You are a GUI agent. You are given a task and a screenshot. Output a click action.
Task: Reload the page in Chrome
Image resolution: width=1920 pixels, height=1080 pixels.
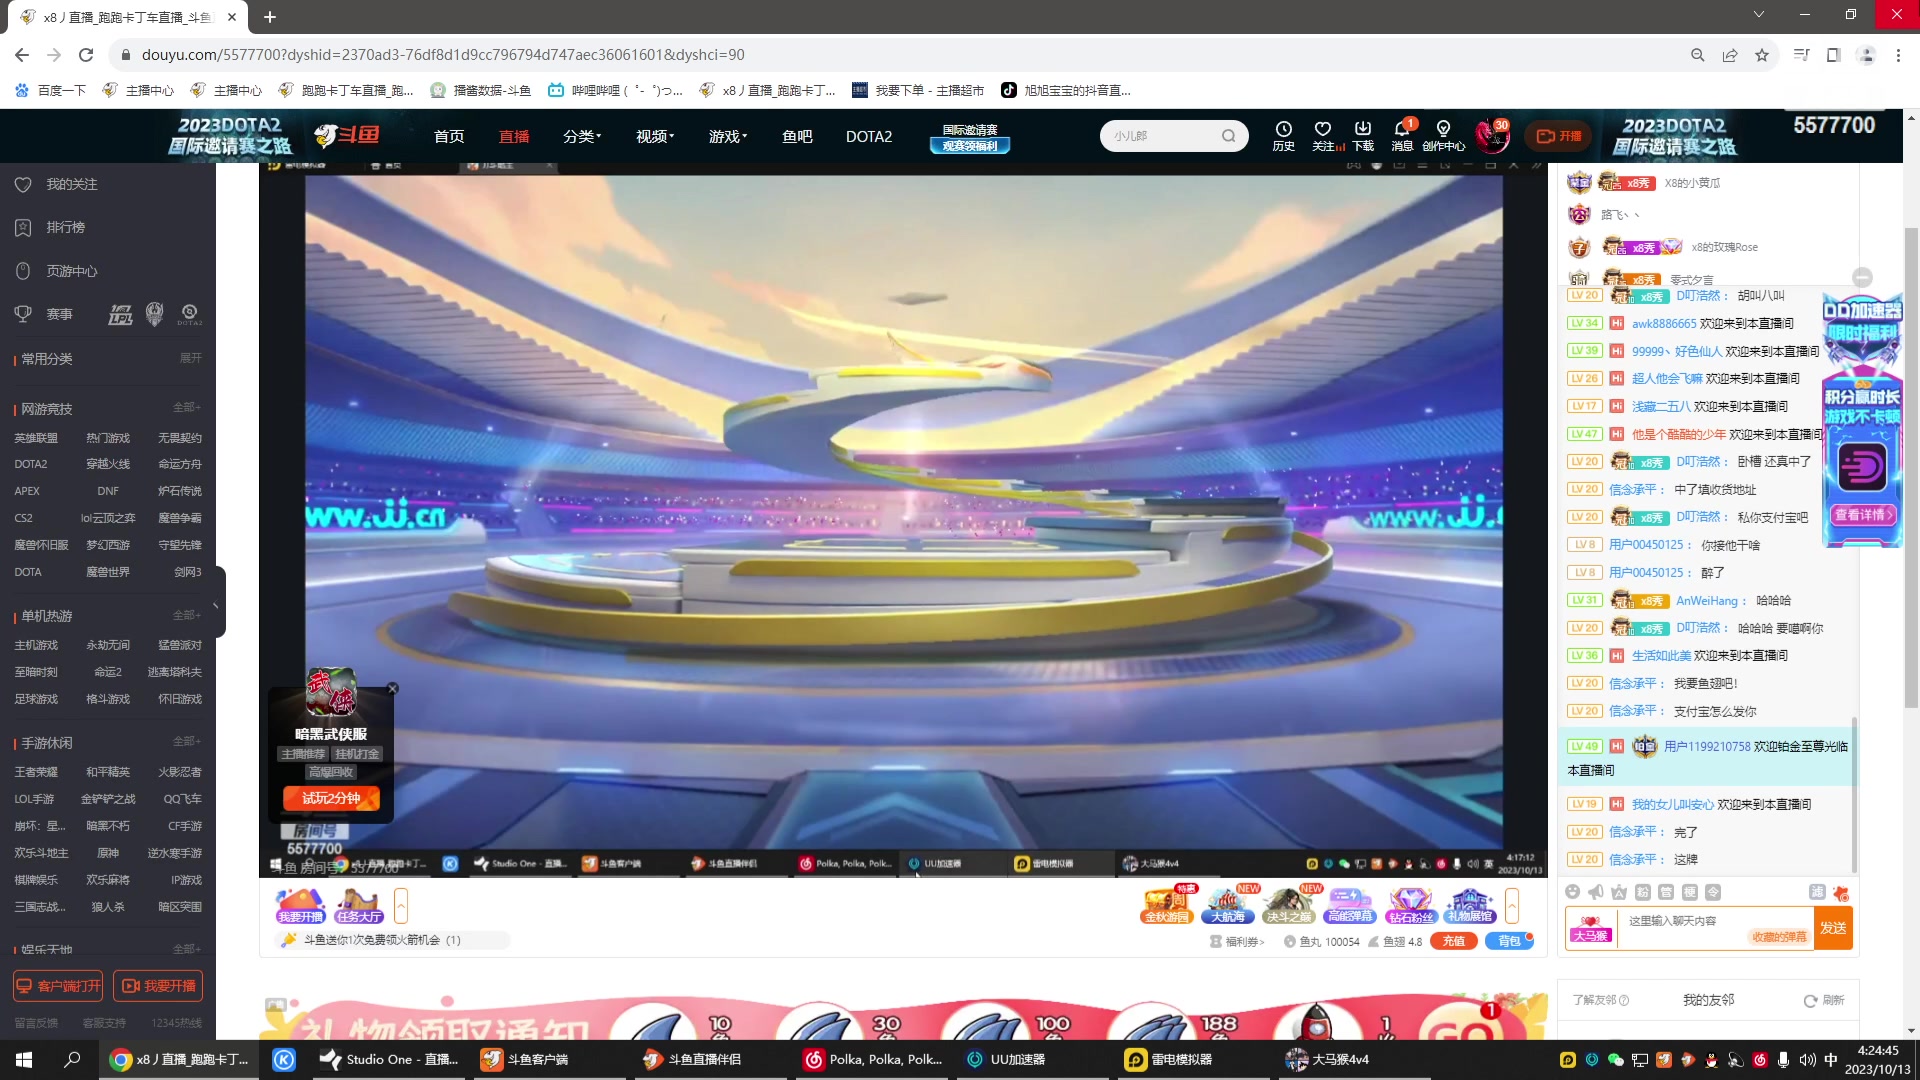[x=86, y=55]
